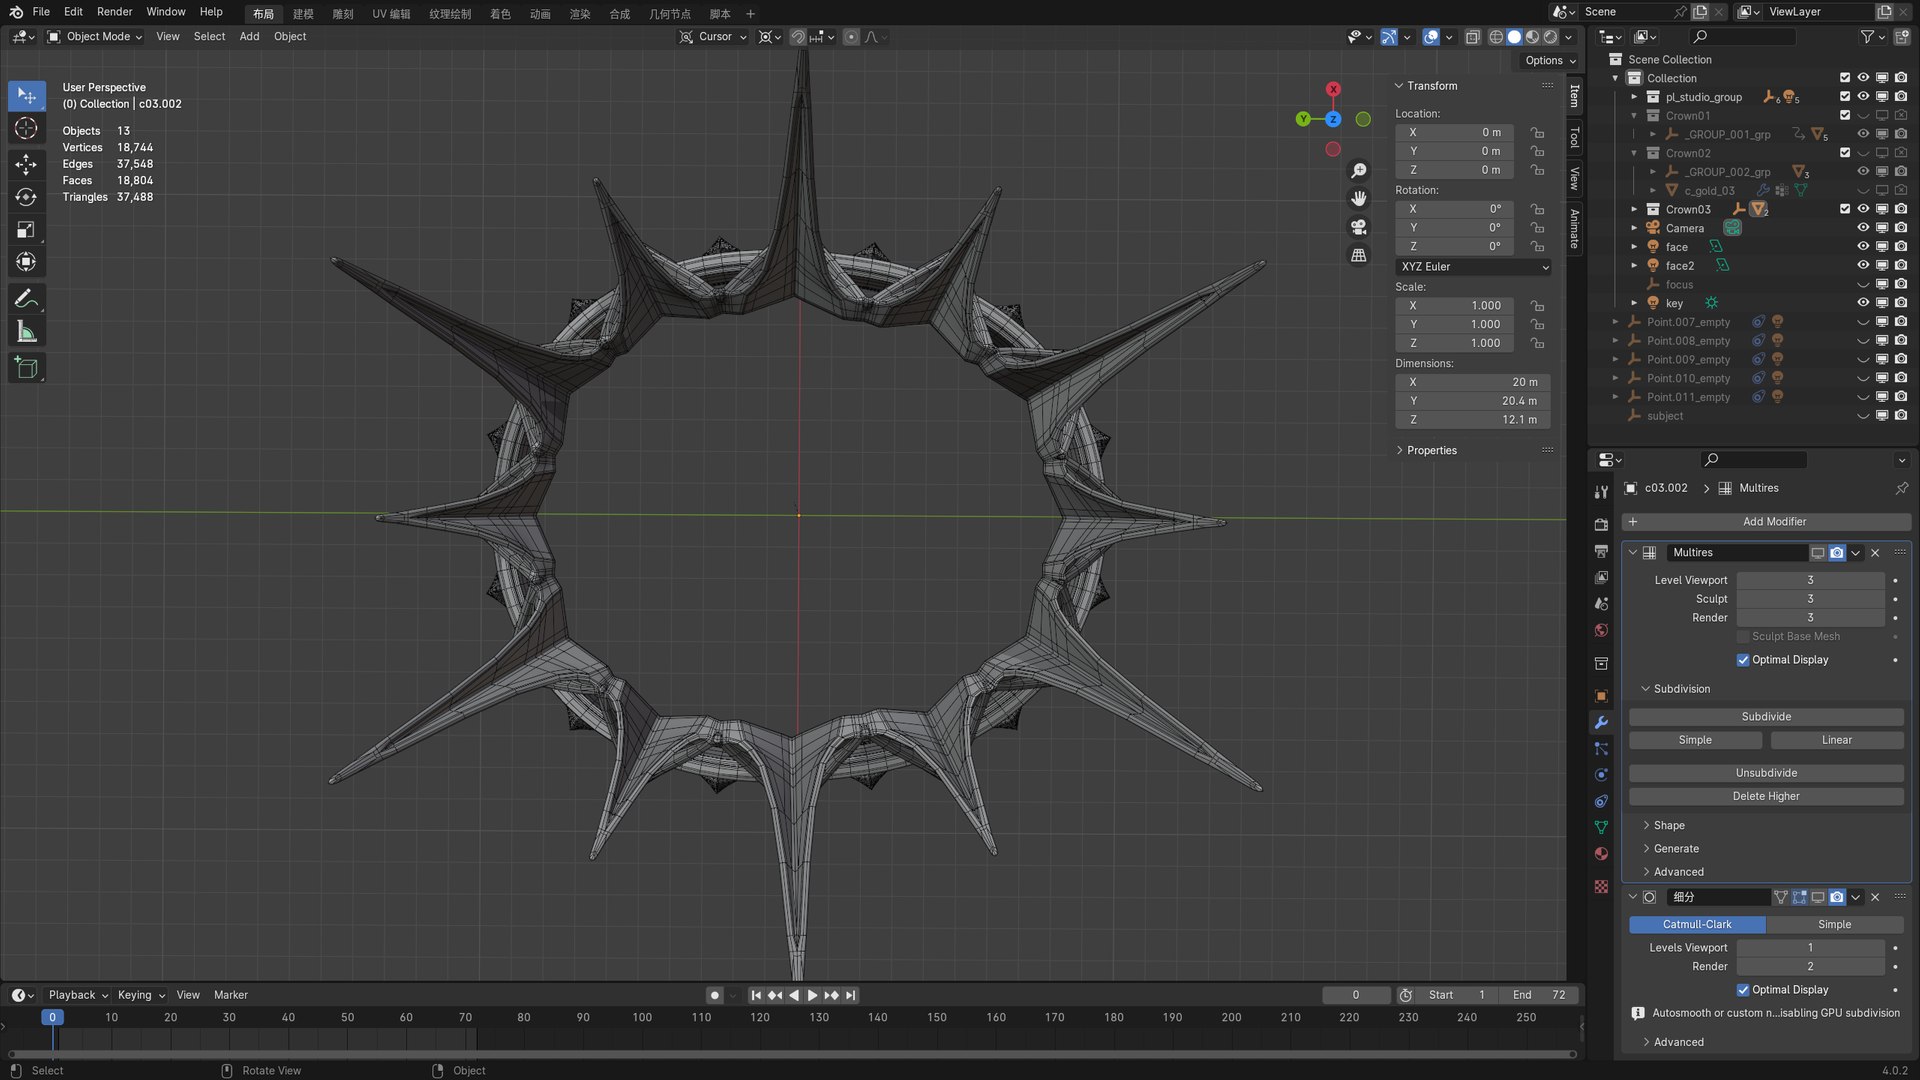Open the Material properties tab icon
Screen dimensions: 1920x1080
click(1601, 853)
